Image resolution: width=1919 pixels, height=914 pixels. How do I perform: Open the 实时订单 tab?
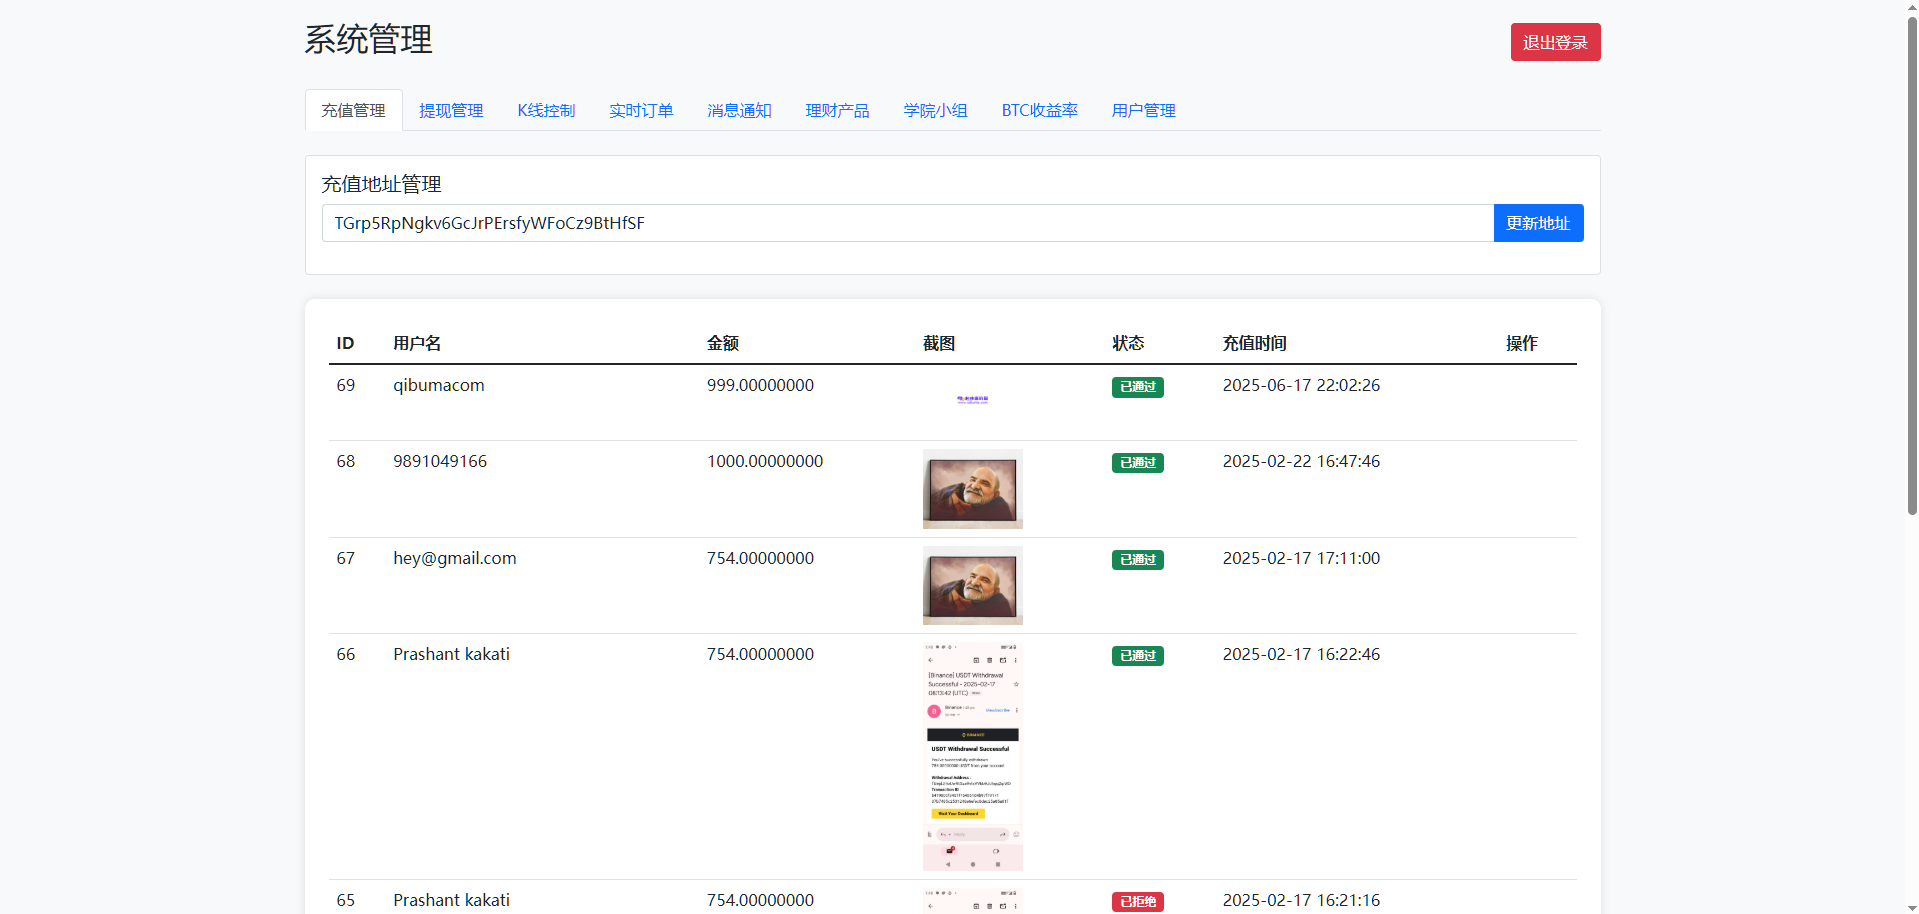641,111
